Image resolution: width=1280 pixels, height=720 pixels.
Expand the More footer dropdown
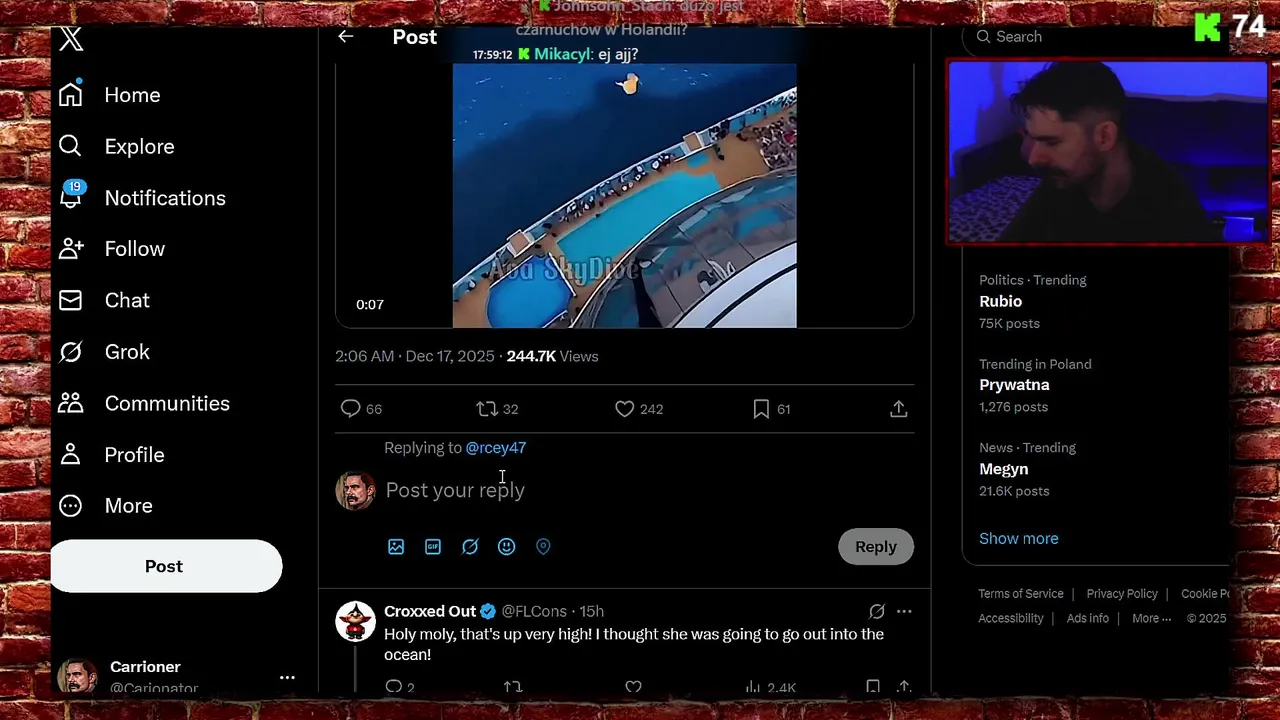pyautogui.click(x=1151, y=618)
